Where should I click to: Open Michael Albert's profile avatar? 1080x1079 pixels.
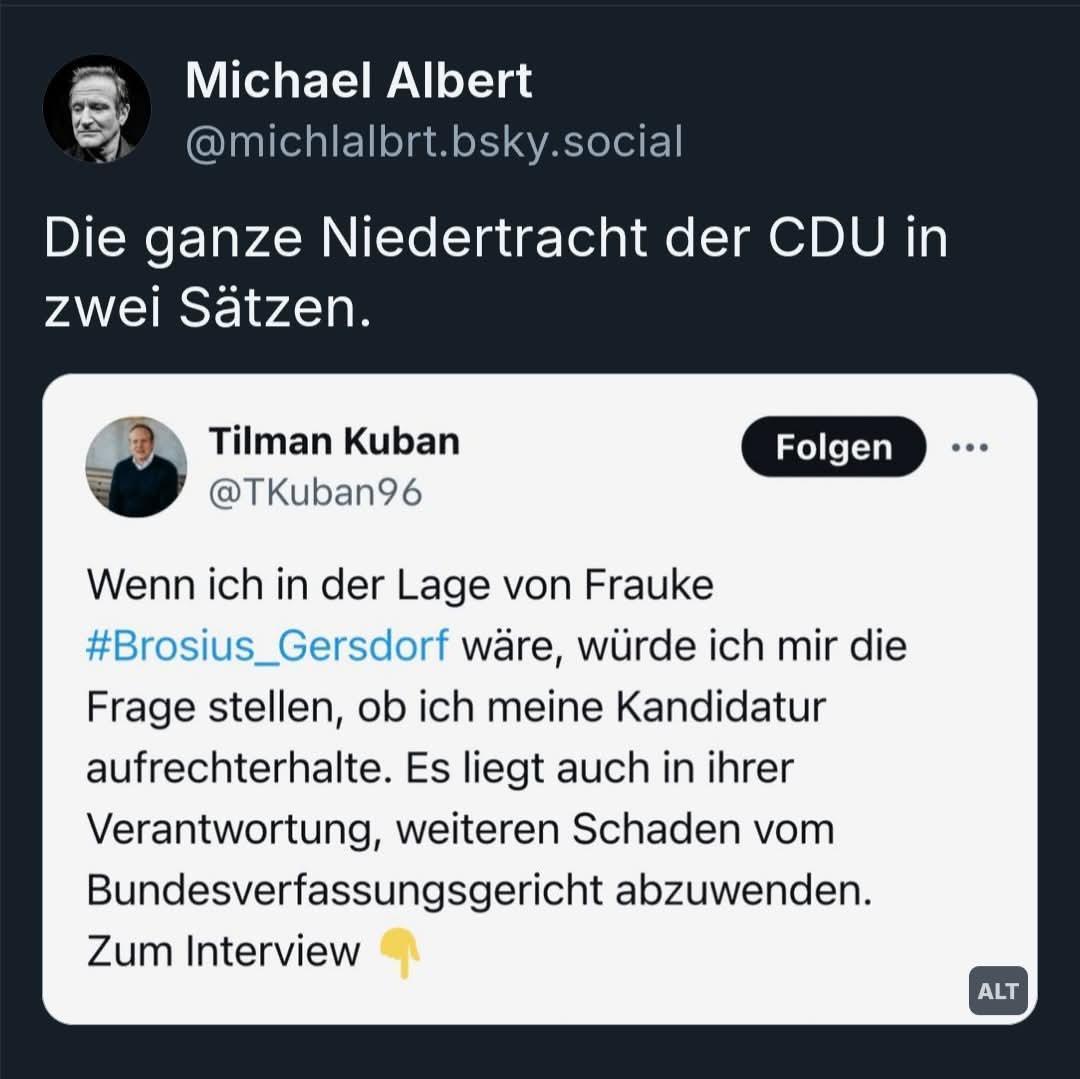tap(97, 108)
